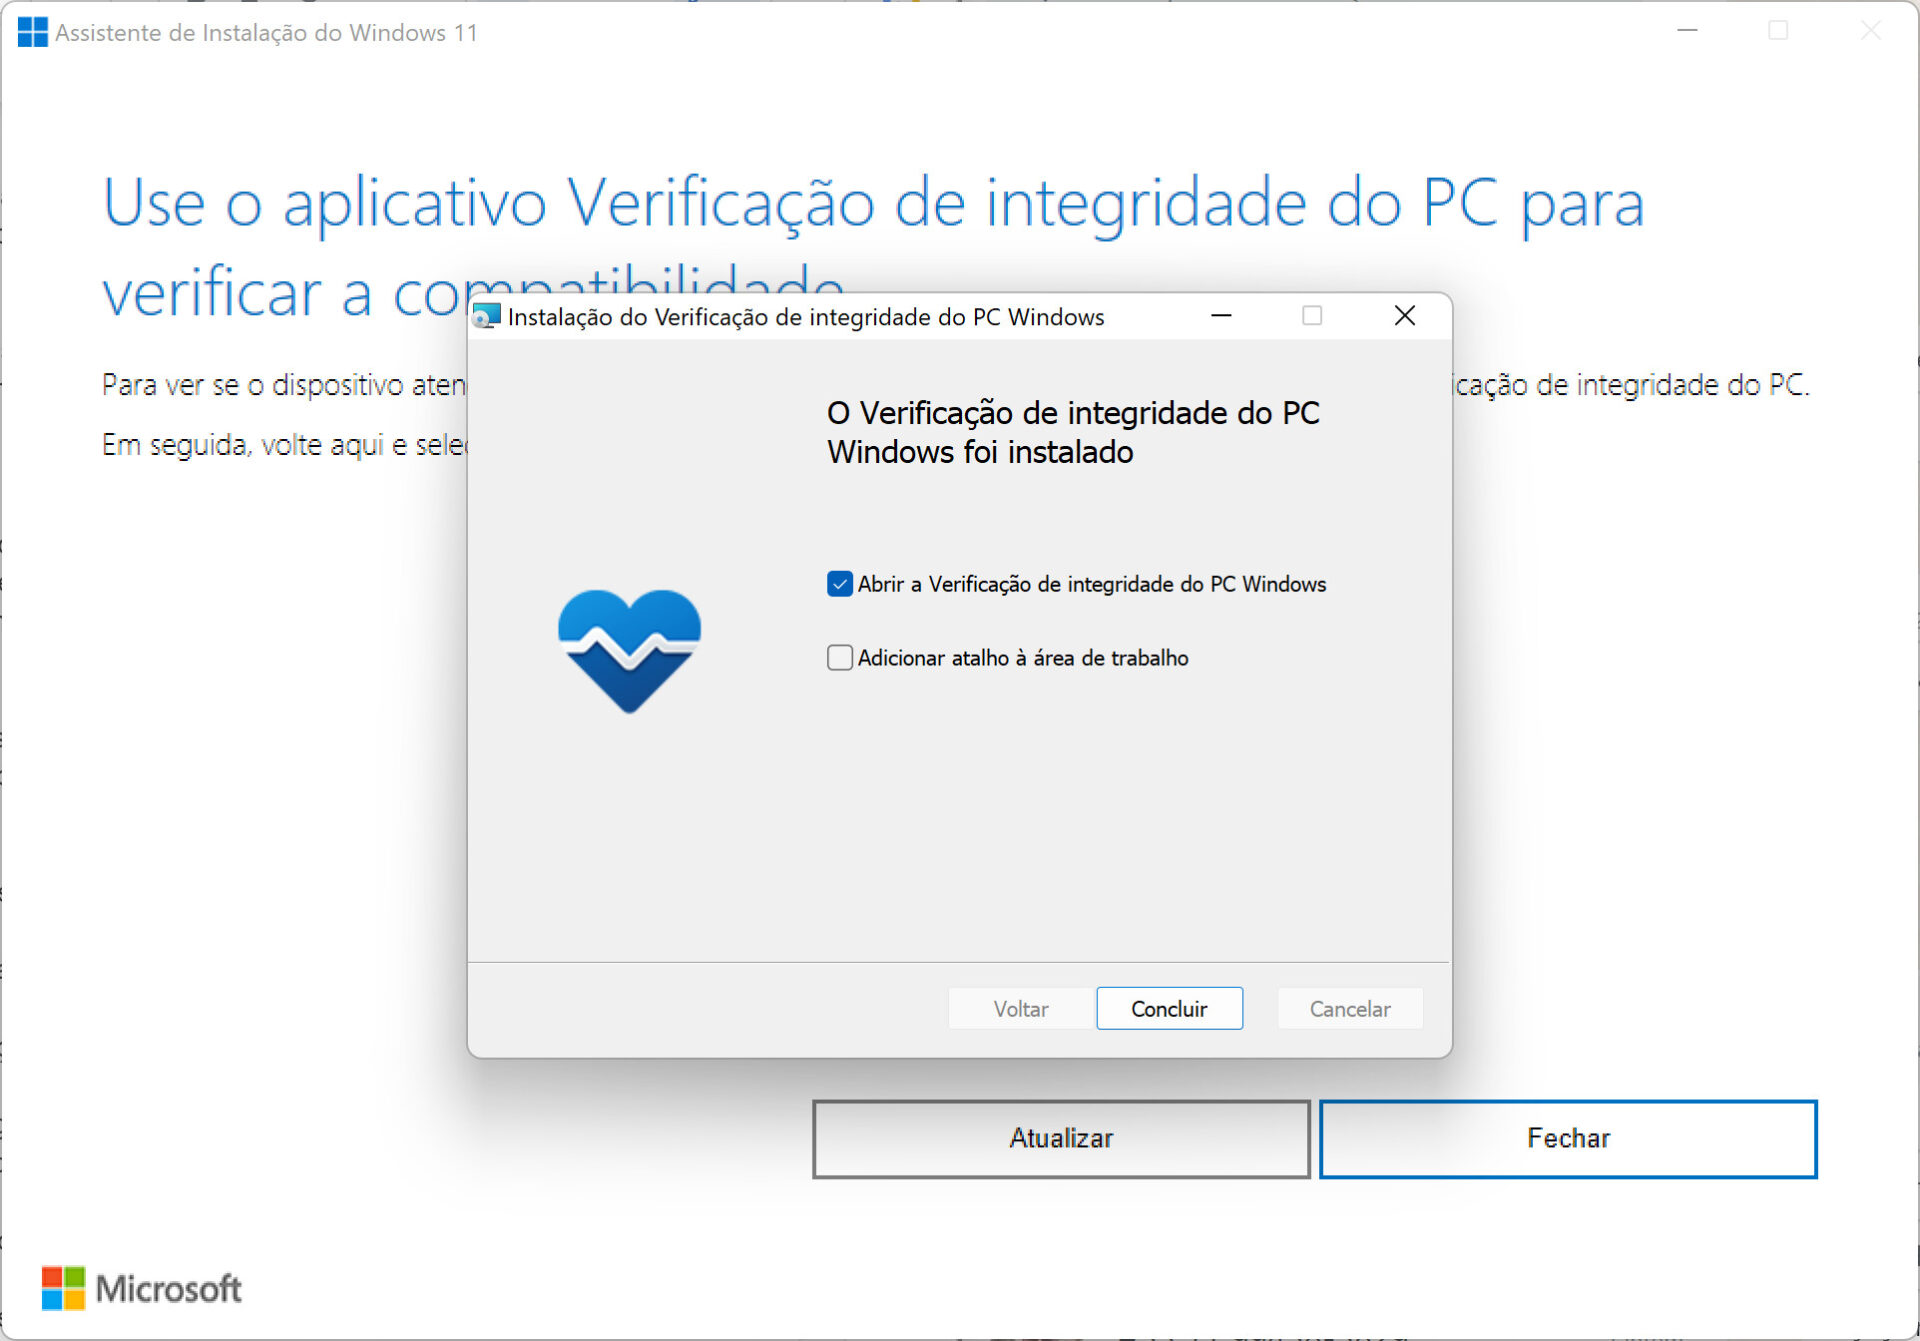The width and height of the screenshot is (1920, 1341).
Task: Click the installer dialog title bar text
Action: (x=806, y=317)
